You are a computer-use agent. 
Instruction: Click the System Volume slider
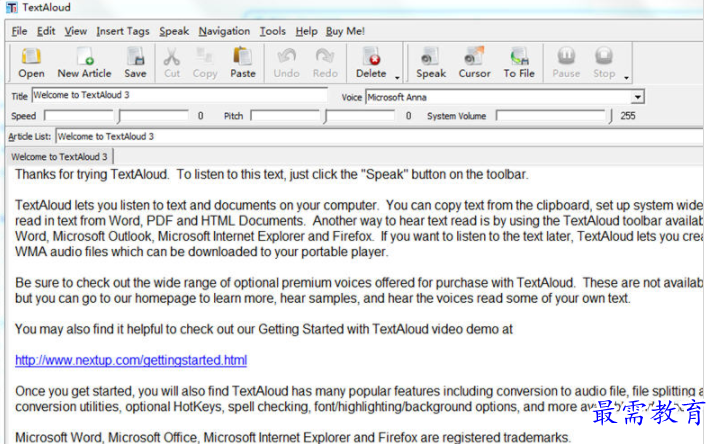[x=550, y=116]
